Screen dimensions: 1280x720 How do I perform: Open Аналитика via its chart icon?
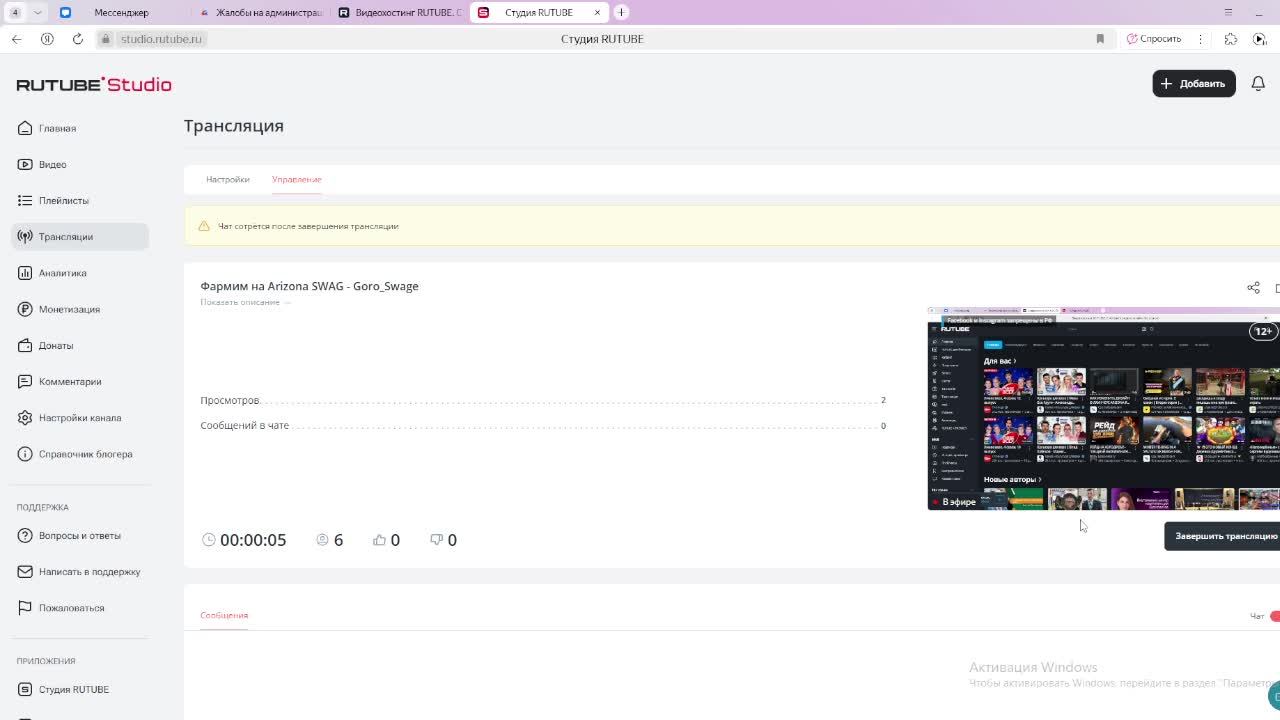(25, 273)
